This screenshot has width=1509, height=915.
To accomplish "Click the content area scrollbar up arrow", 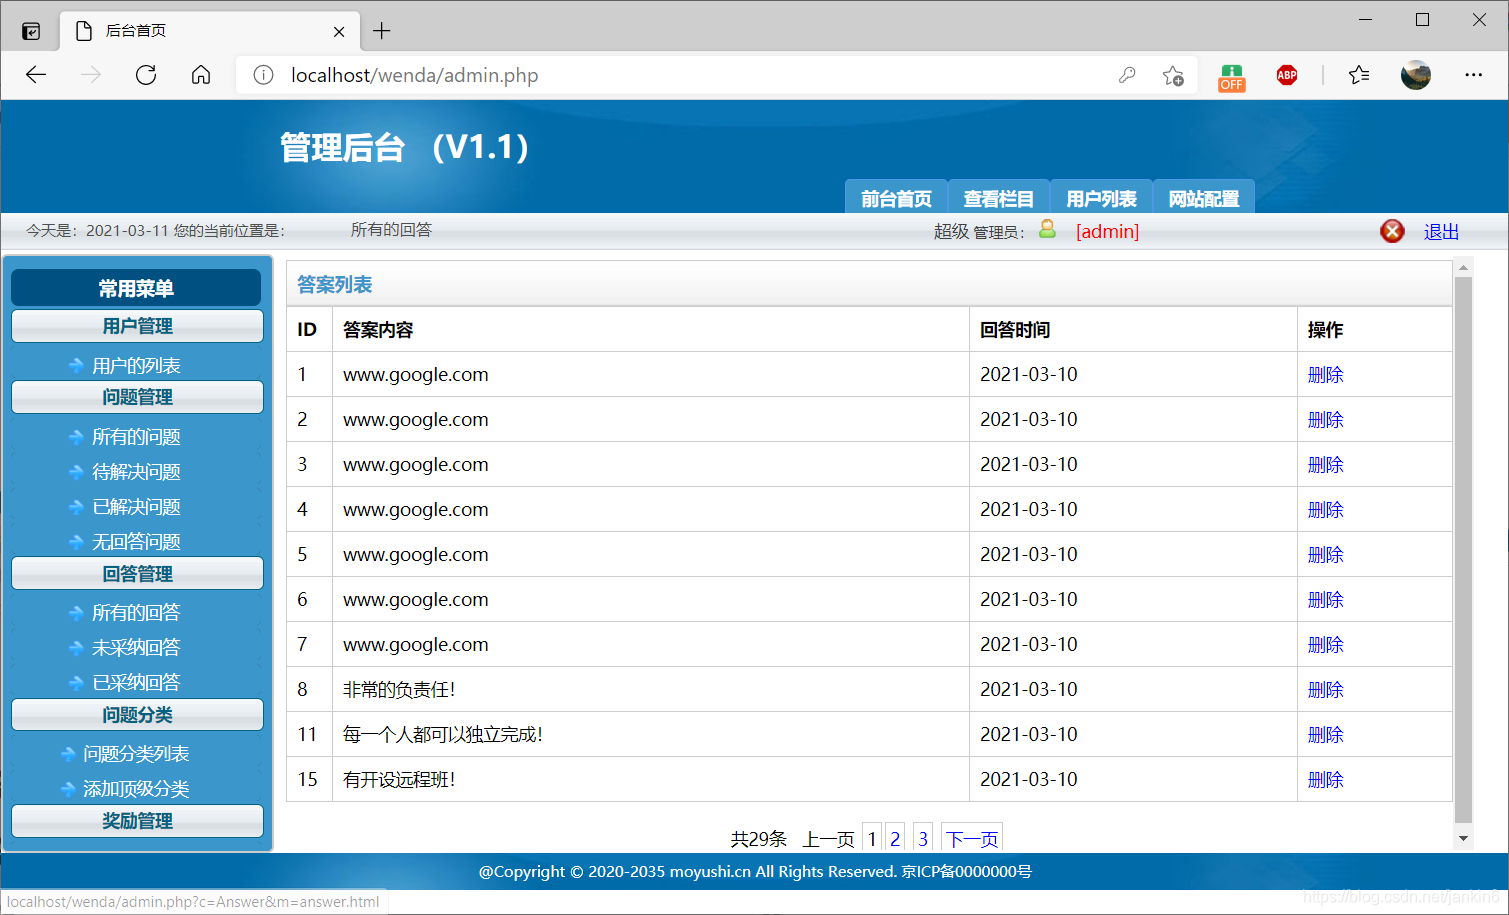I will pyautogui.click(x=1463, y=268).
